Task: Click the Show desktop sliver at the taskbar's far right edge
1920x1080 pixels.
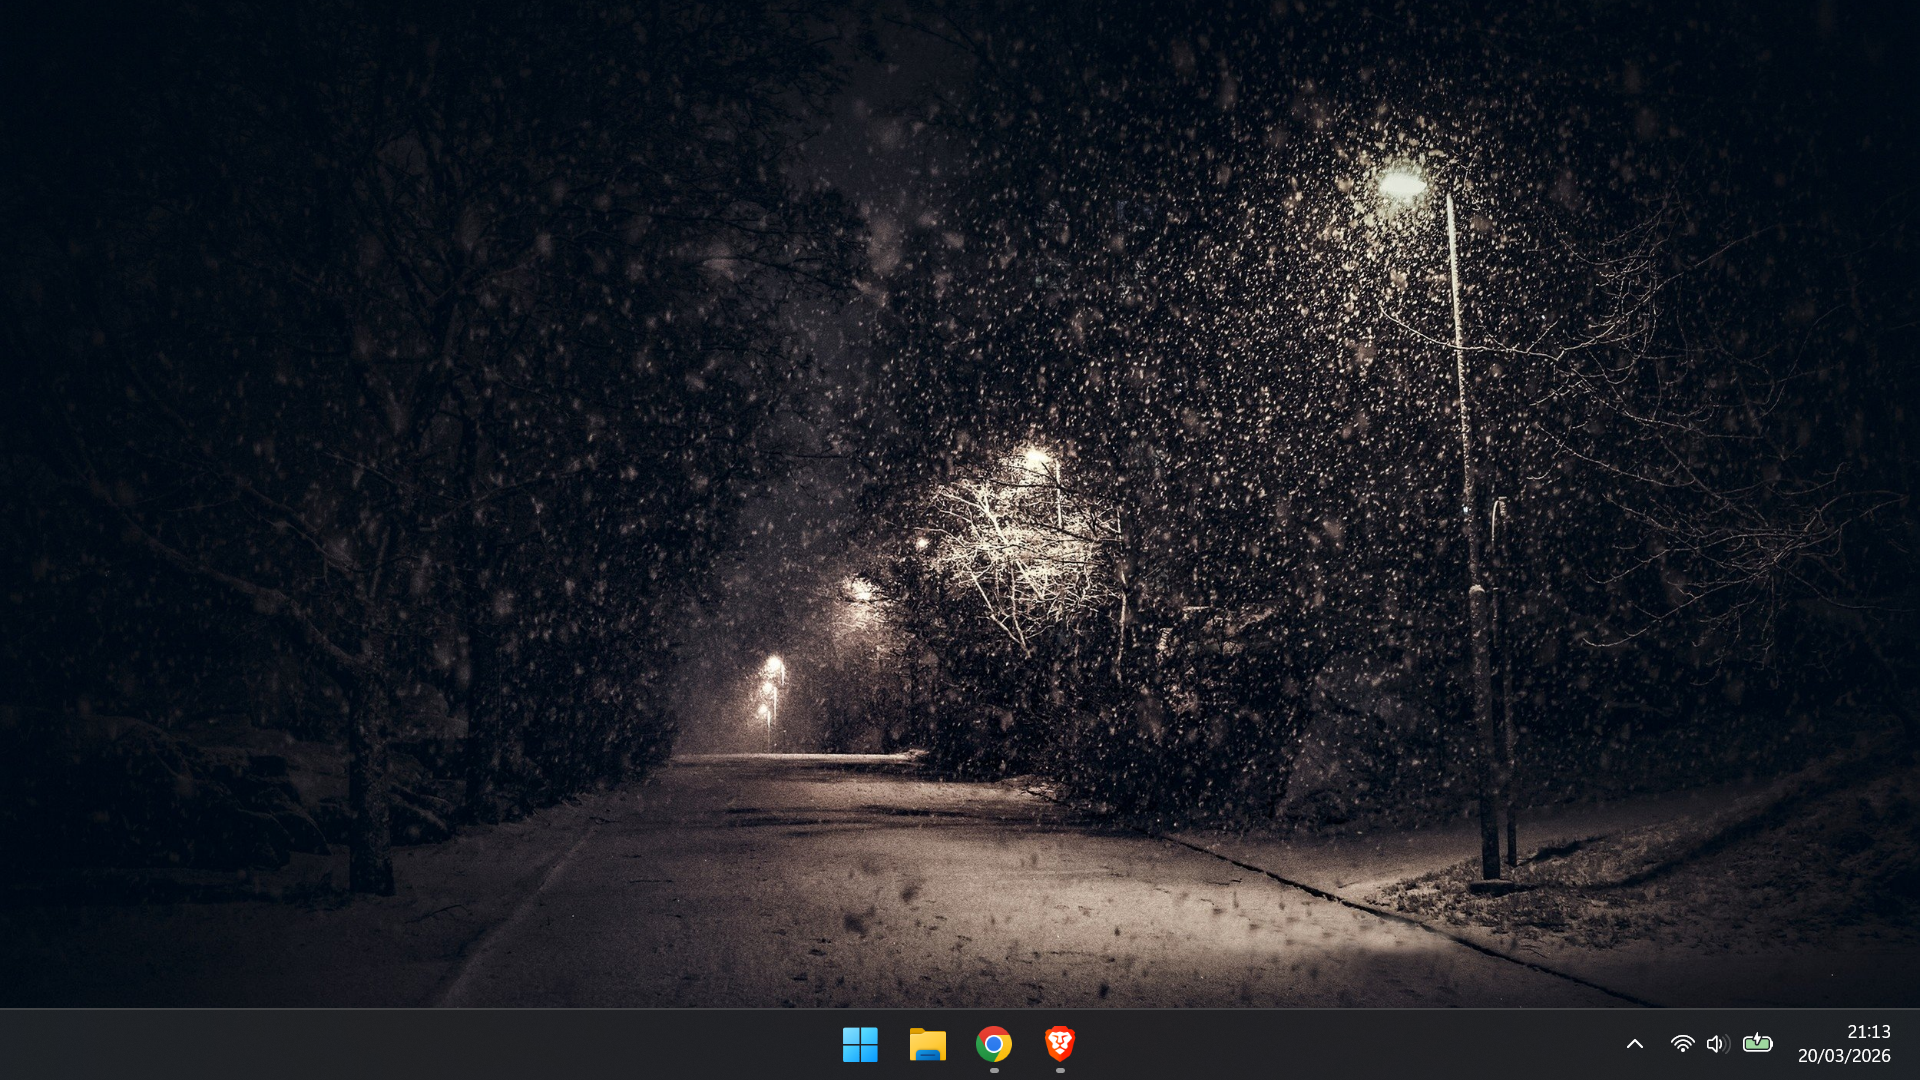Action: tap(1915, 1044)
